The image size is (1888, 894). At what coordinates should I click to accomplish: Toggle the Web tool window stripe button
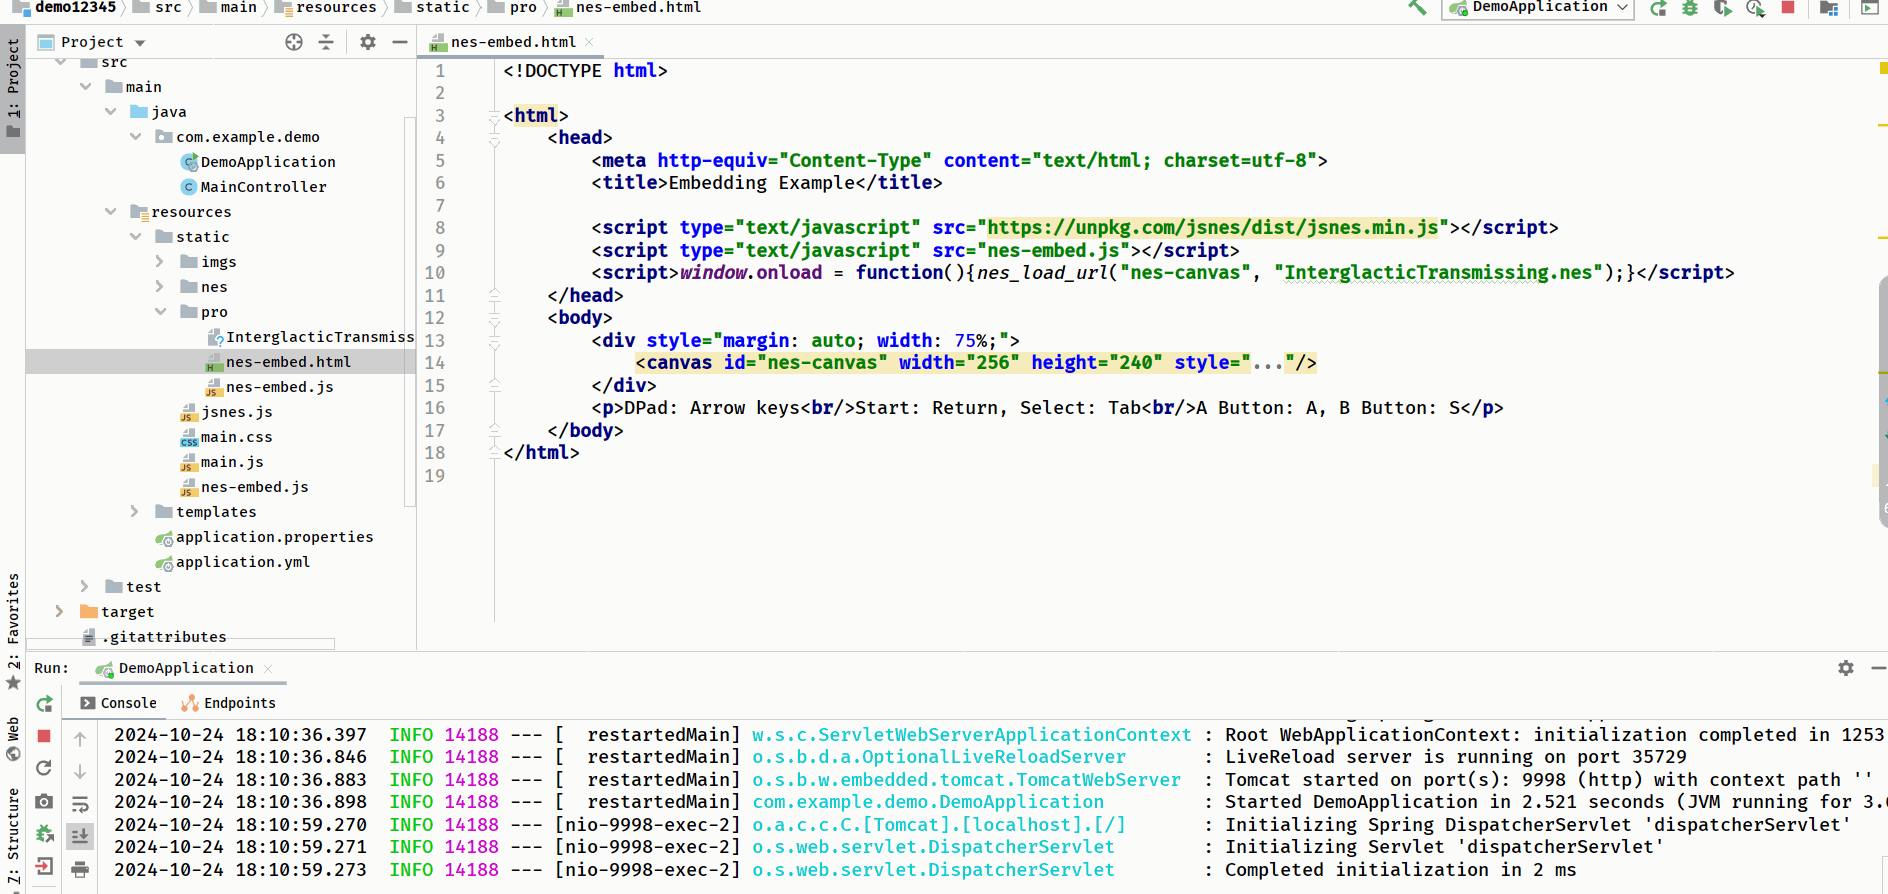(13, 740)
